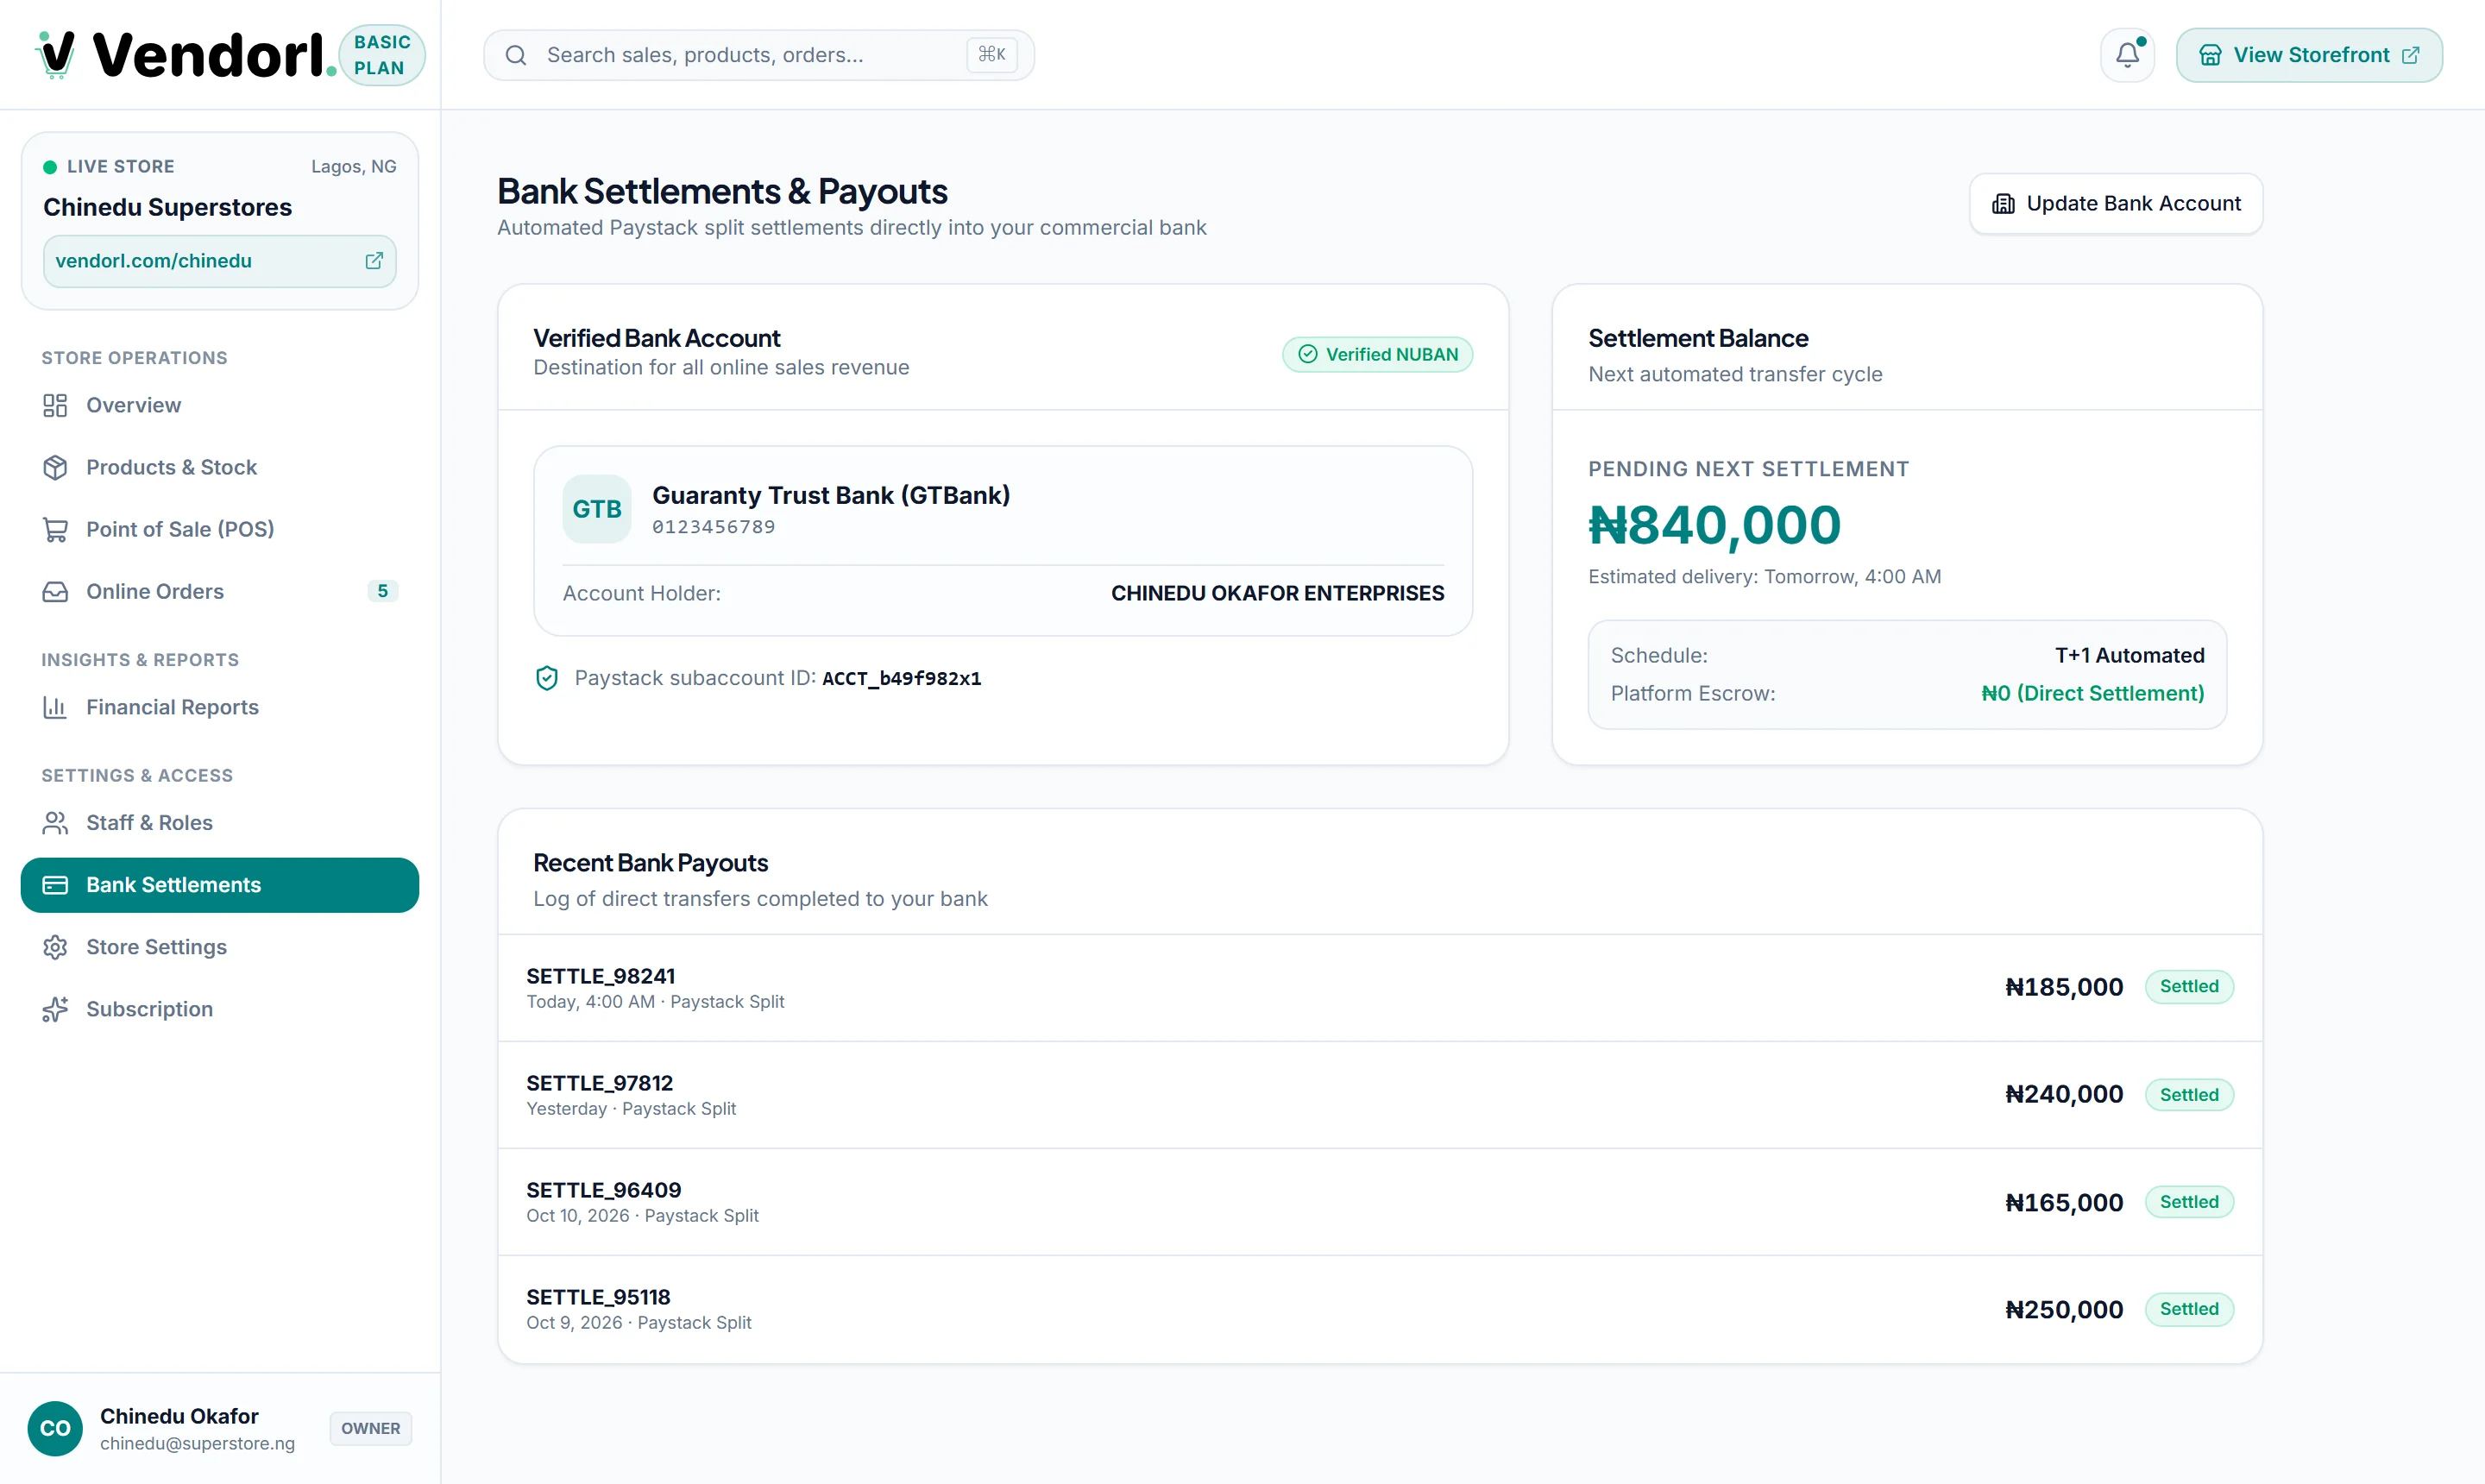Go to Products & Stock

point(220,467)
